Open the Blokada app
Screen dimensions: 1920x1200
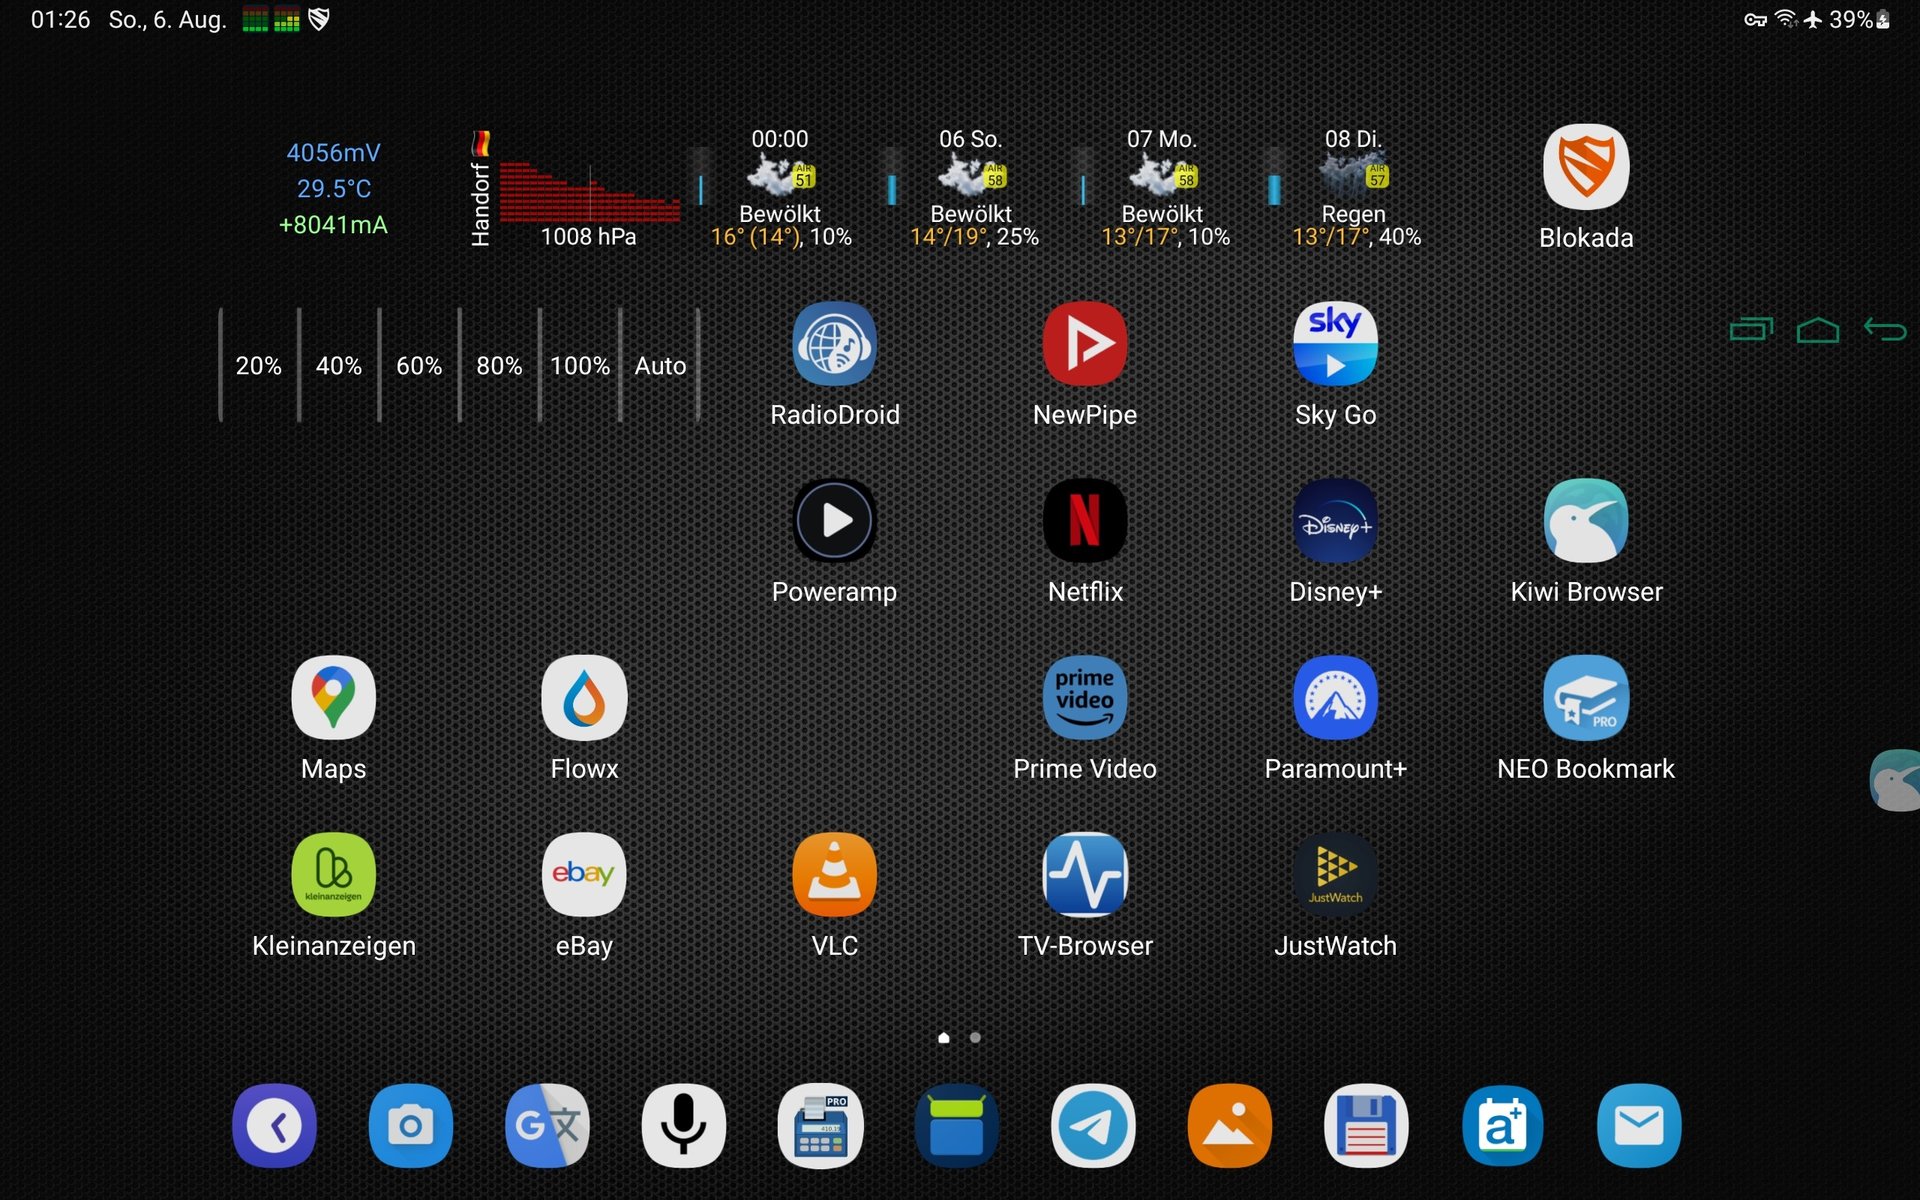[1586, 167]
